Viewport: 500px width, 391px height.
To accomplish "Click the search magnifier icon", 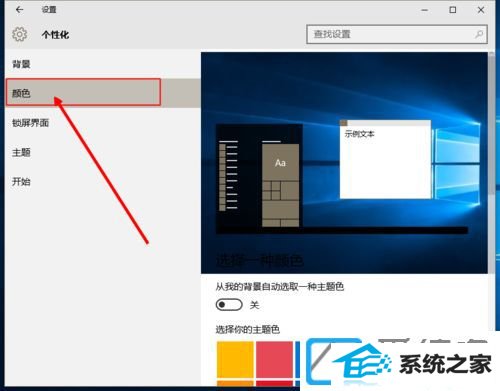I will tap(479, 34).
